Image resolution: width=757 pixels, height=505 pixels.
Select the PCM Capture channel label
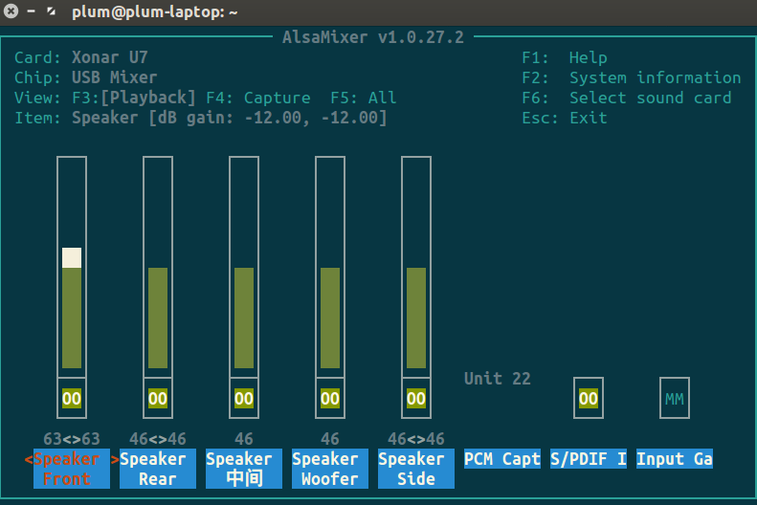coord(502,459)
